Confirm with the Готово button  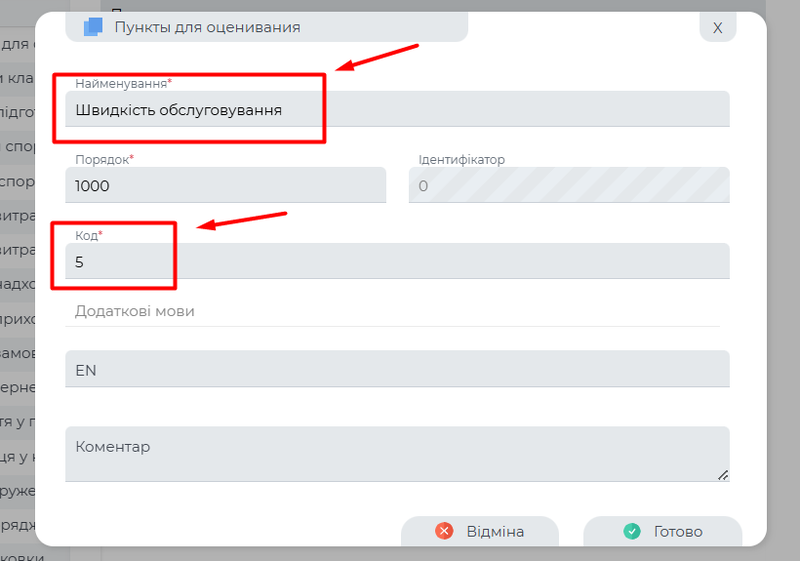[662, 531]
